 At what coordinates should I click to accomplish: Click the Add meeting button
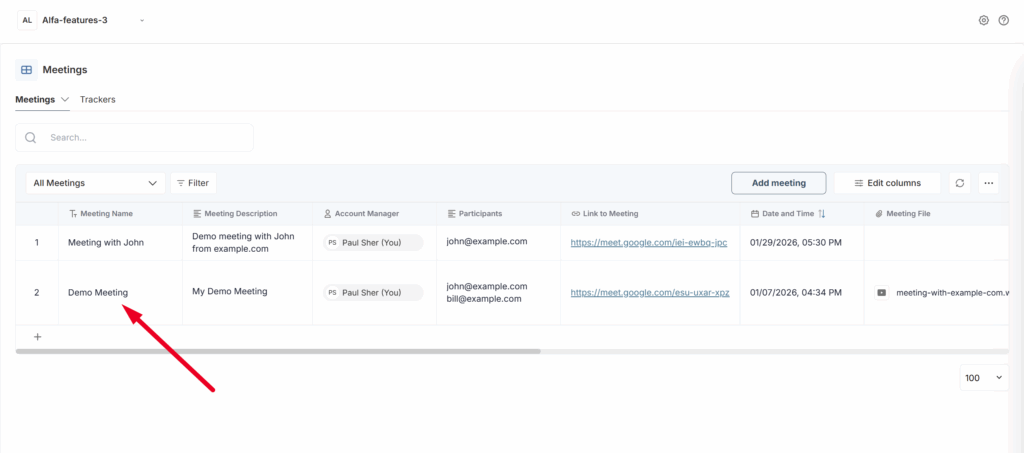(x=778, y=183)
